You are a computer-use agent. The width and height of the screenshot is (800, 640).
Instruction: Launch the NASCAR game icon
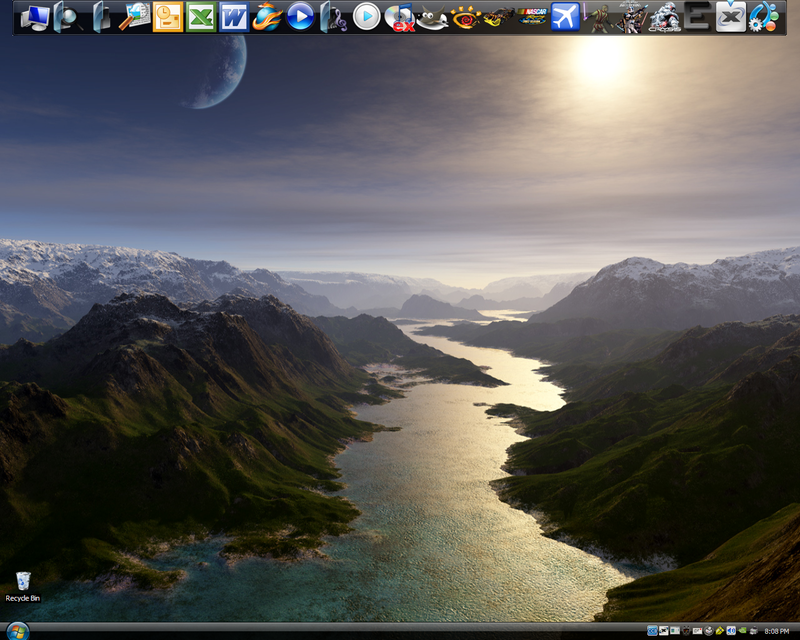point(532,16)
